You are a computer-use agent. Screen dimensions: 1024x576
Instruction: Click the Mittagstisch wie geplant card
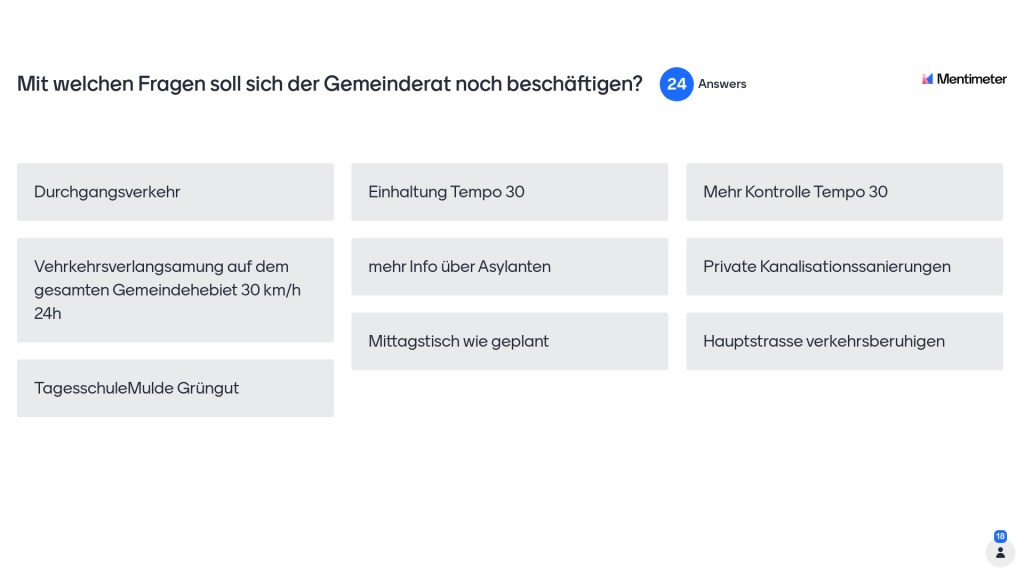click(x=509, y=341)
